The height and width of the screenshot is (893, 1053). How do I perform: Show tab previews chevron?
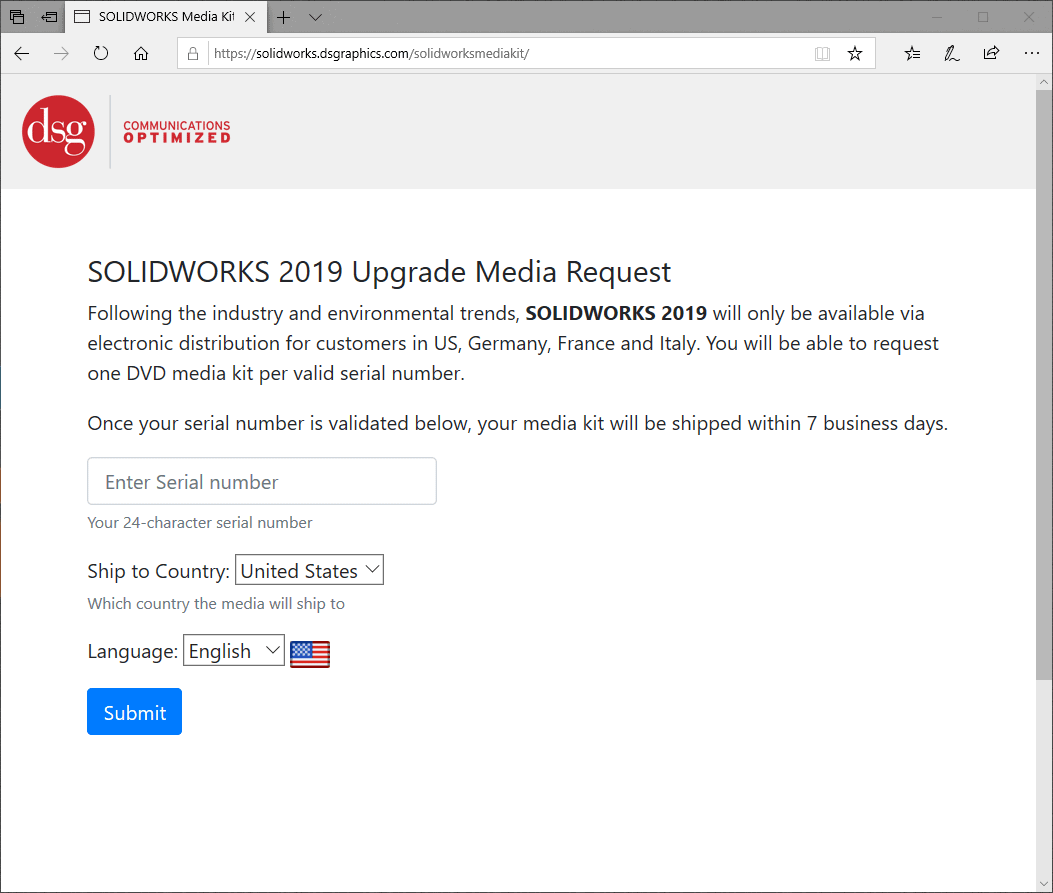(x=315, y=17)
